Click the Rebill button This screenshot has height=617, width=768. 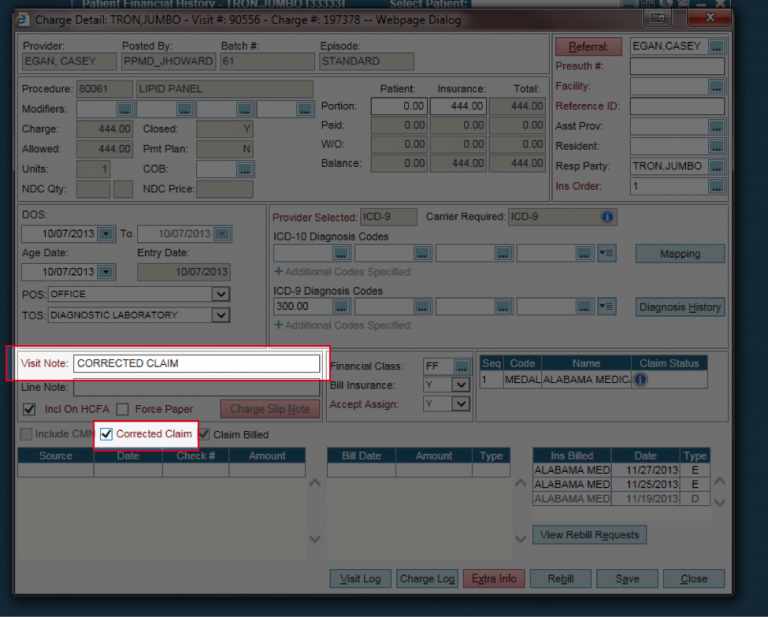tap(560, 579)
